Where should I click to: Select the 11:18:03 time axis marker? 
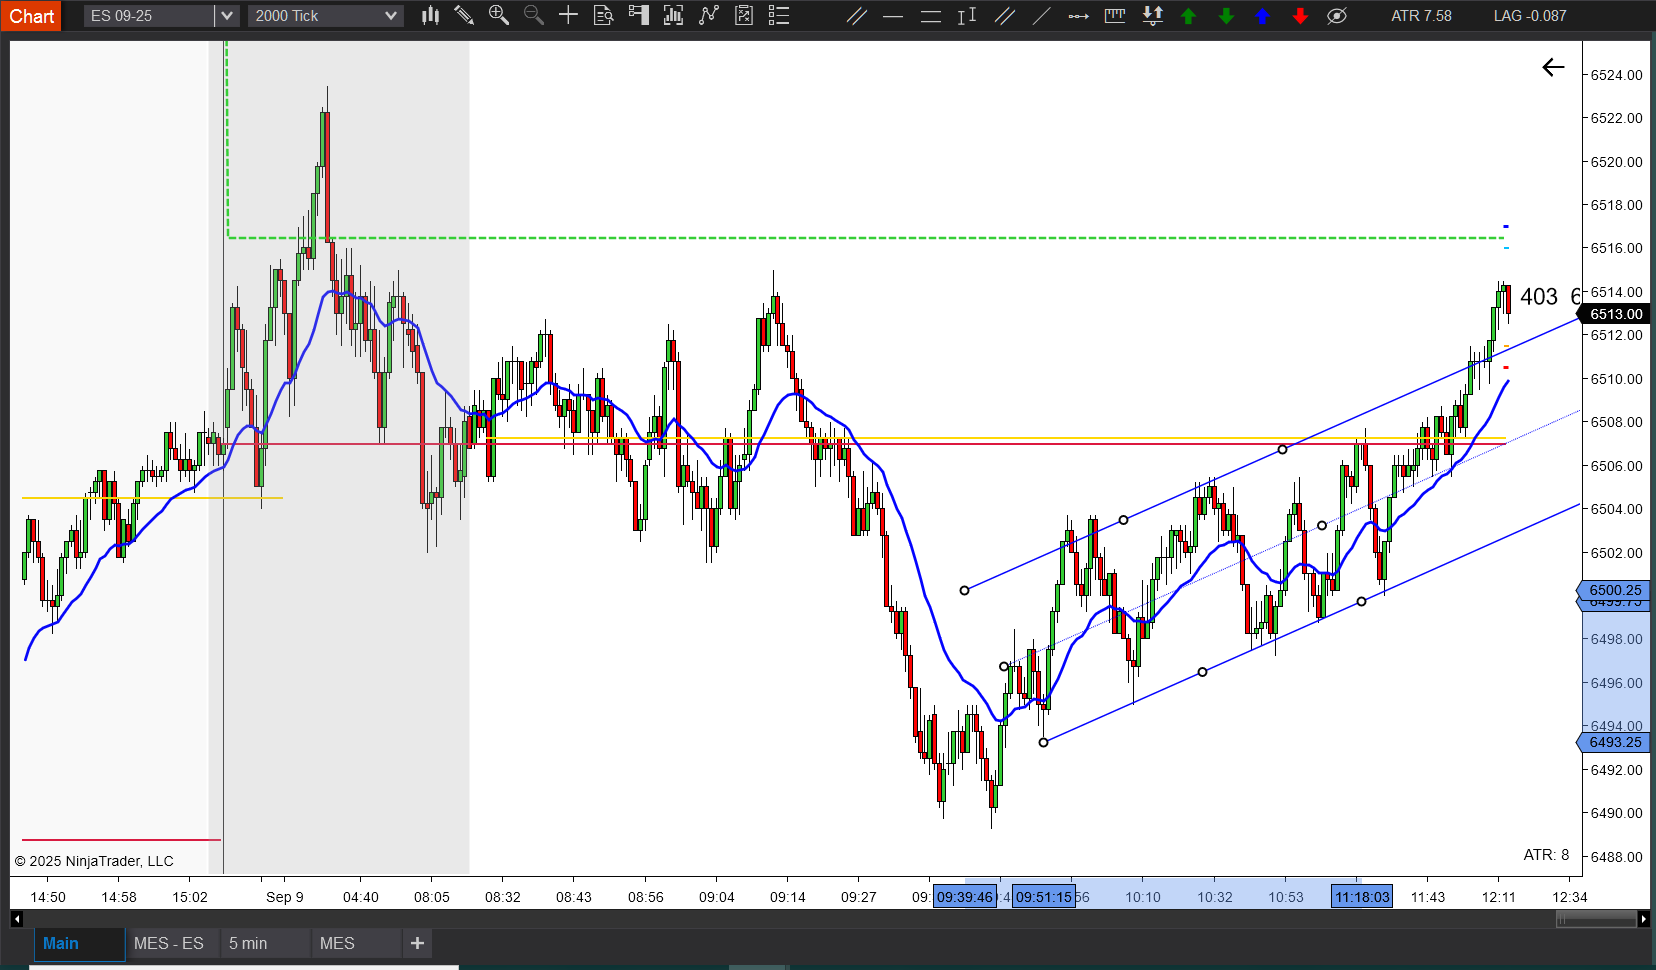click(1361, 897)
